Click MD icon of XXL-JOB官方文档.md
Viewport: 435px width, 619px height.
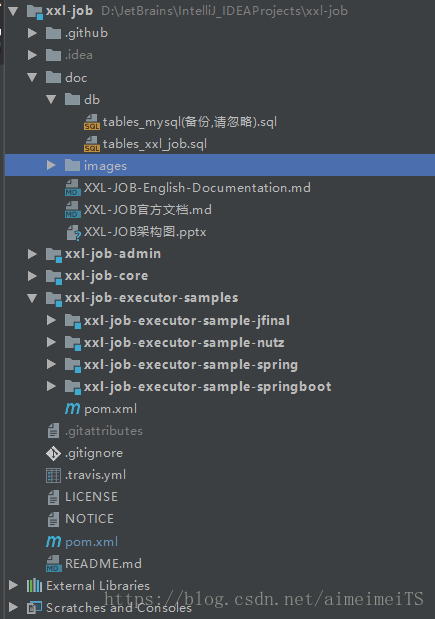pos(72,210)
